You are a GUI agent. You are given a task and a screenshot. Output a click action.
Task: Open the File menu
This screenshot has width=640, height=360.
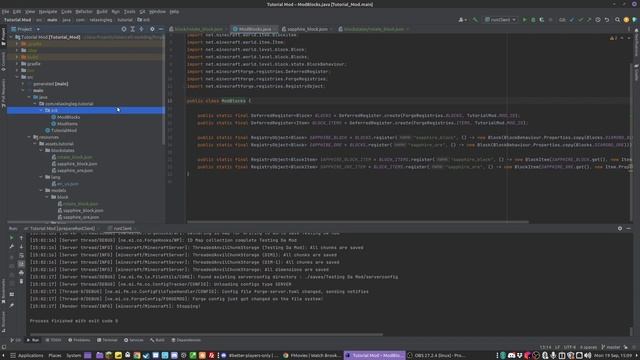(x=5, y=12)
